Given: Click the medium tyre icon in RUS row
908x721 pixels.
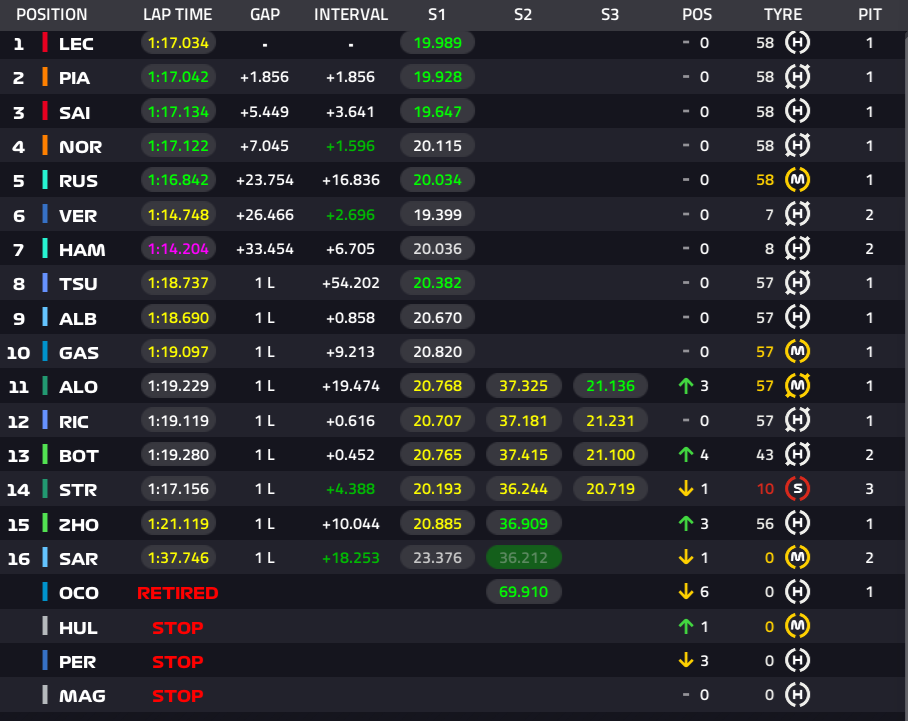Looking at the screenshot, I should pyautogui.click(x=797, y=180).
